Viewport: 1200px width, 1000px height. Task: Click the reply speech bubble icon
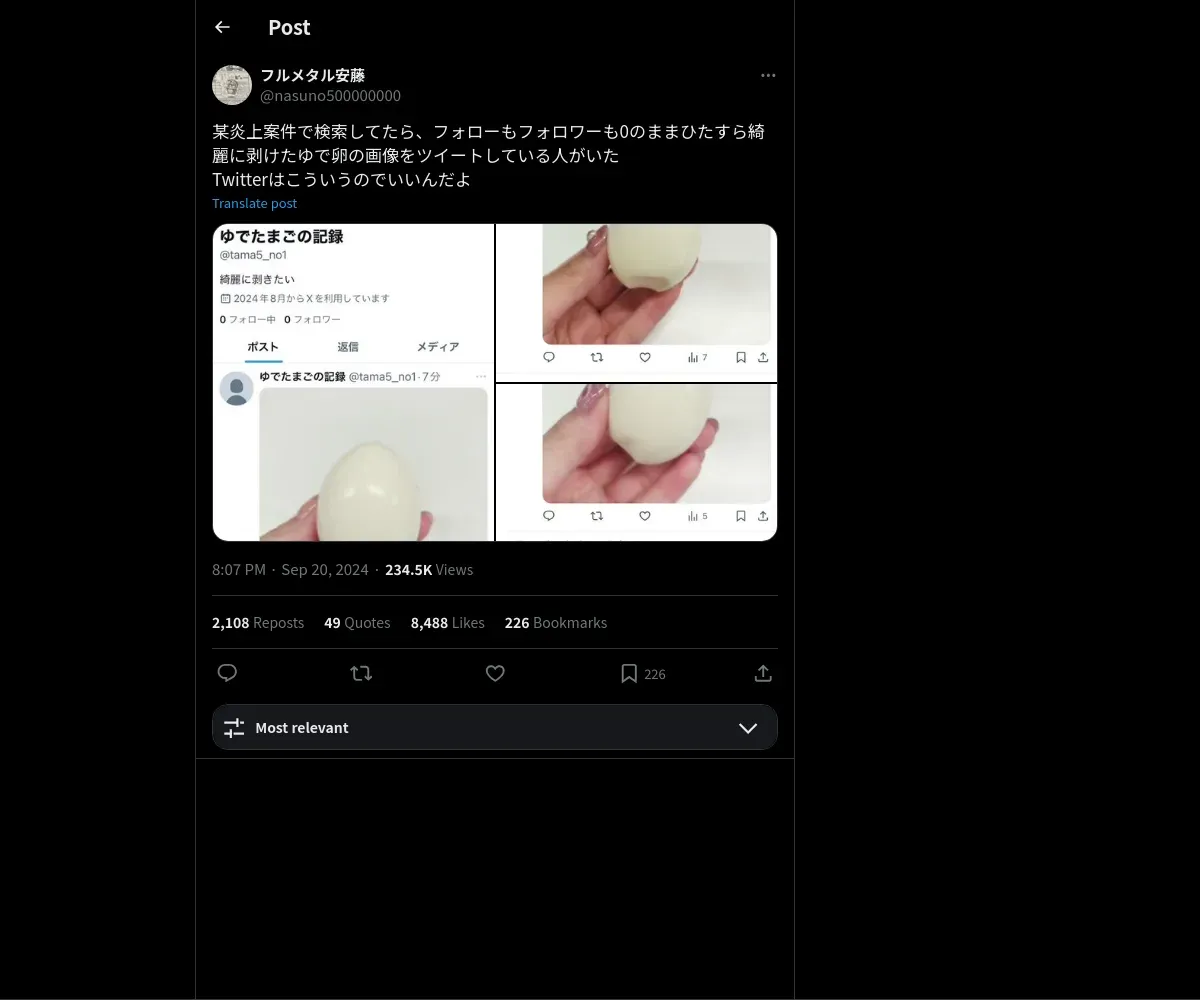[227, 673]
